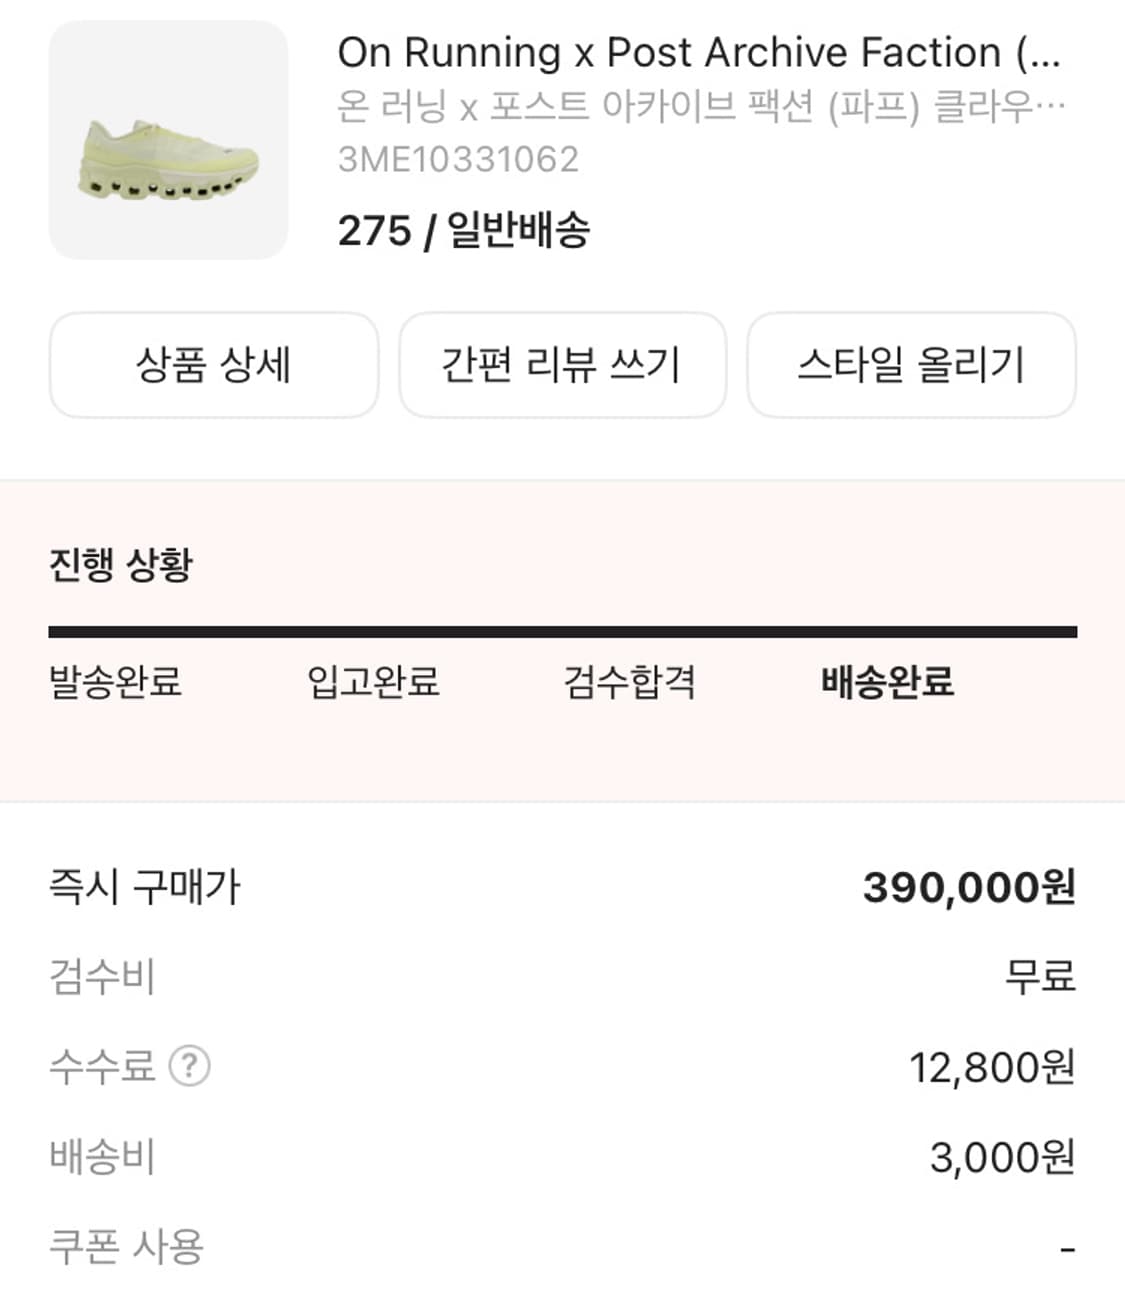Click the On Running x Post Archive Faction title
The image size is (1125, 1302).
pos(698,53)
